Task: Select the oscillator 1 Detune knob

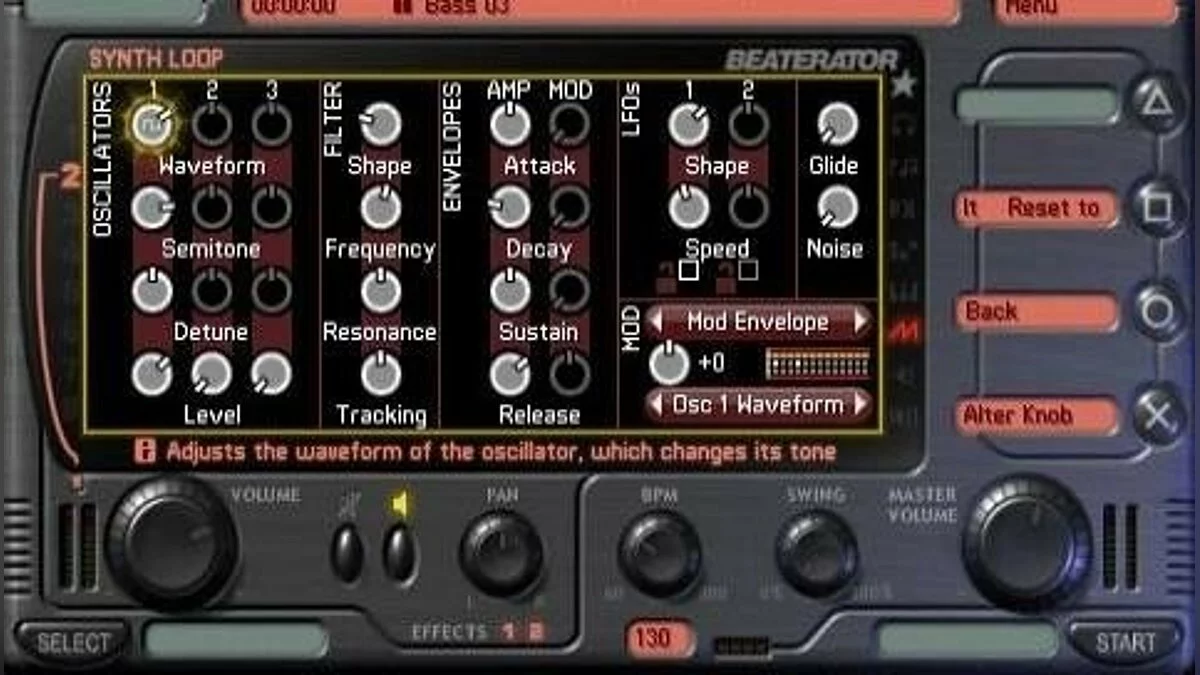Action: (x=152, y=291)
